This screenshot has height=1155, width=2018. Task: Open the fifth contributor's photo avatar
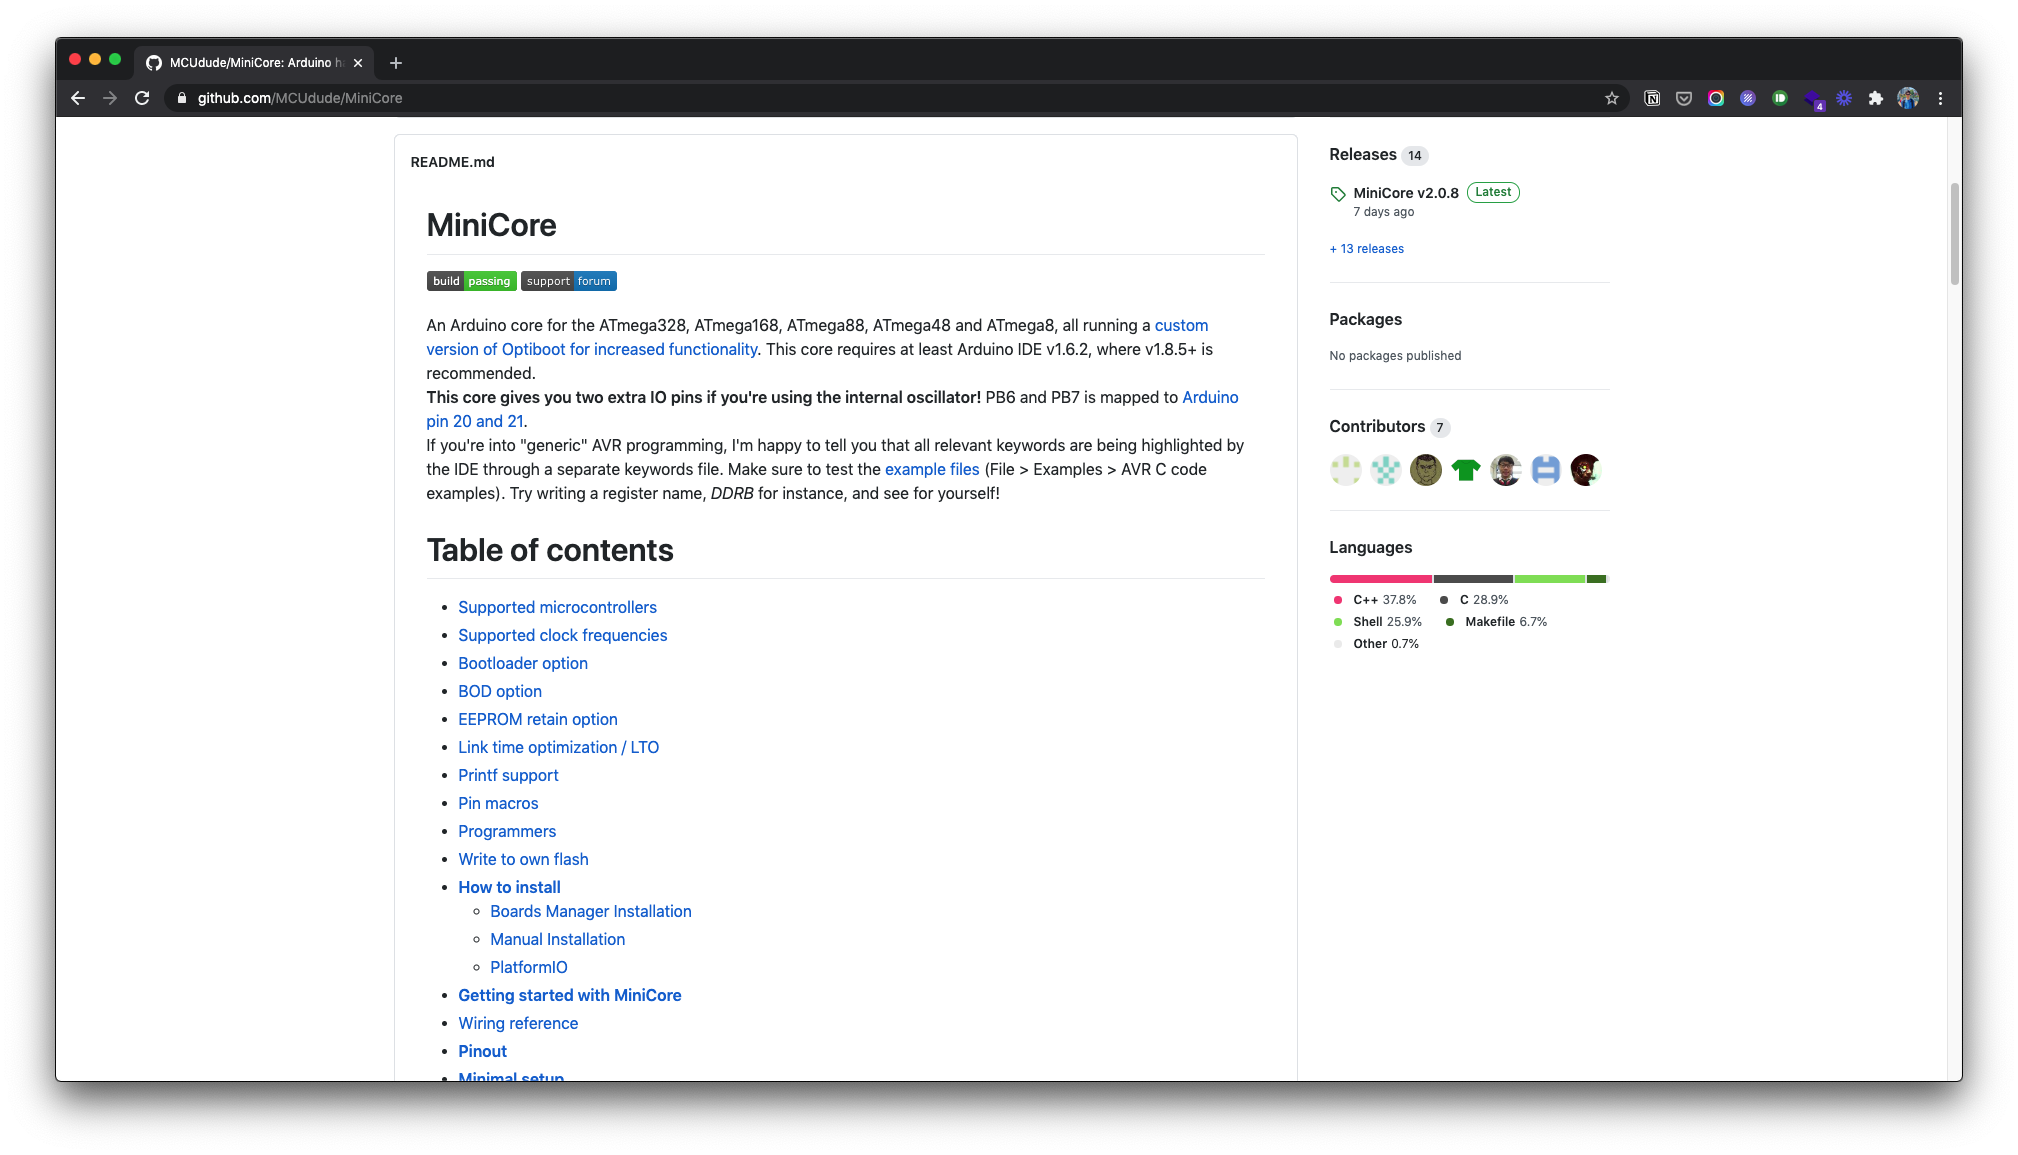coord(1506,470)
